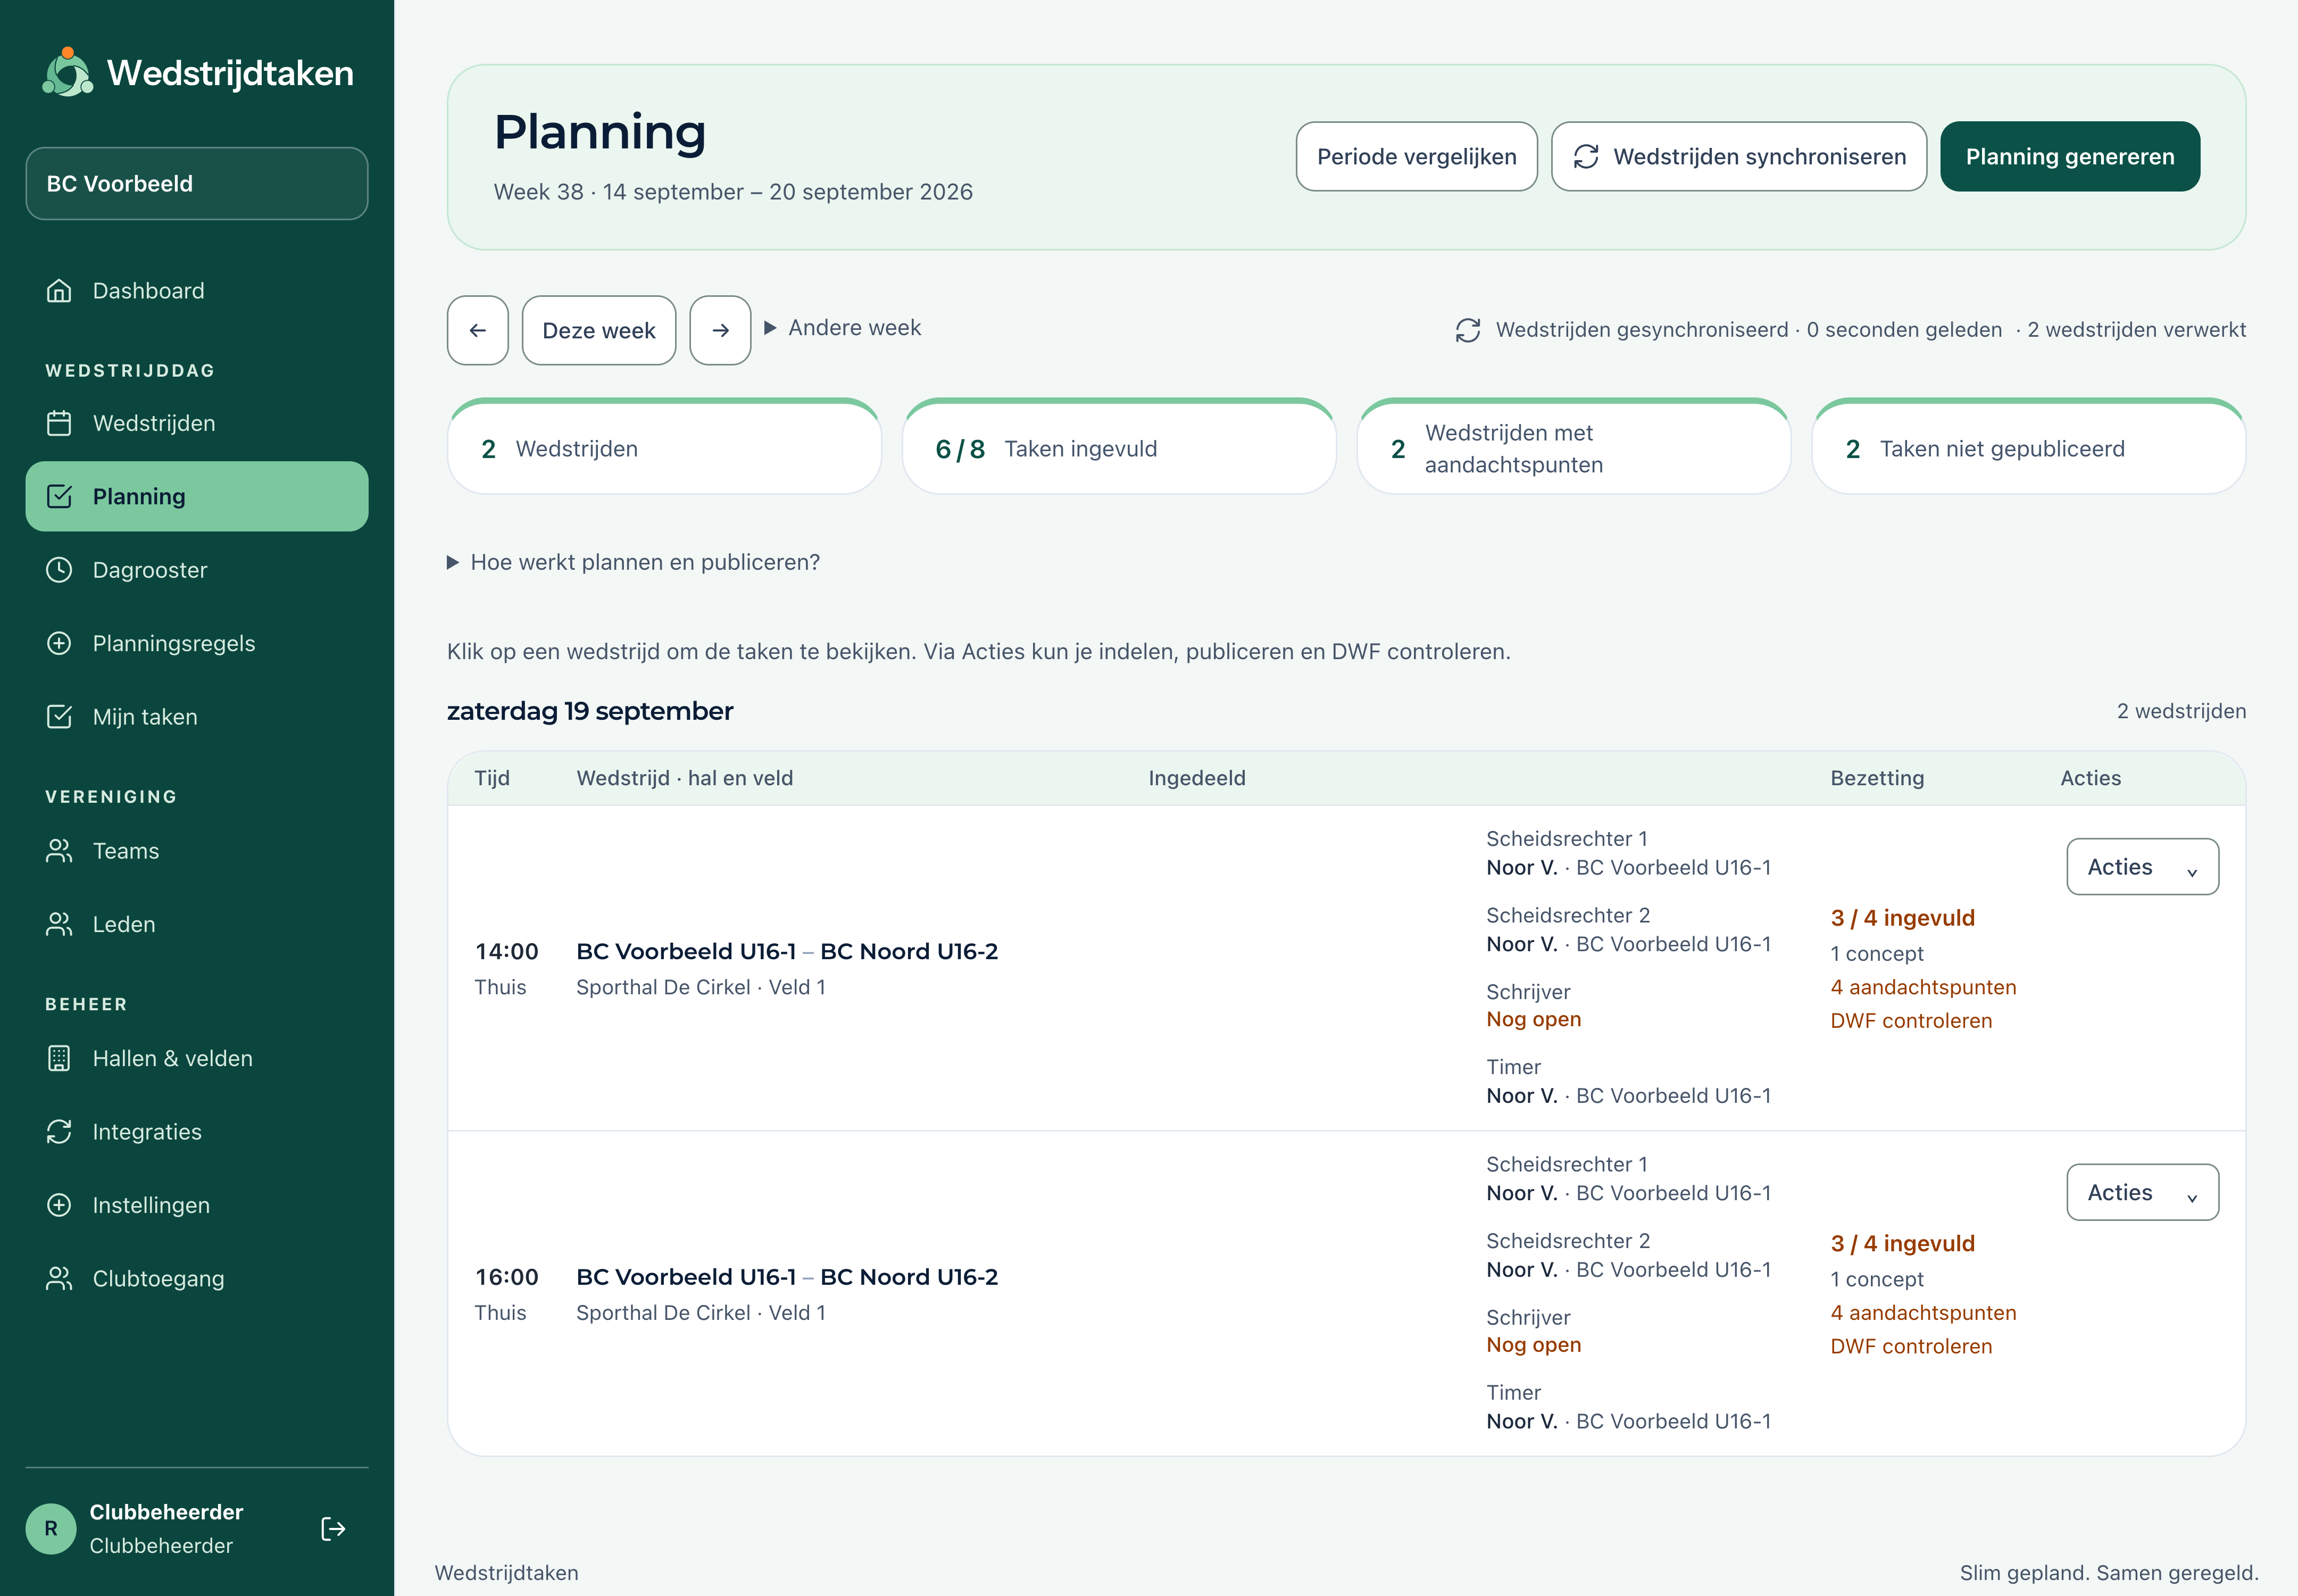This screenshot has width=2298, height=1596.
Task: Click 3 / 4 ingevuld for 16:00 match
Action: click(x=1902, y=1243)
